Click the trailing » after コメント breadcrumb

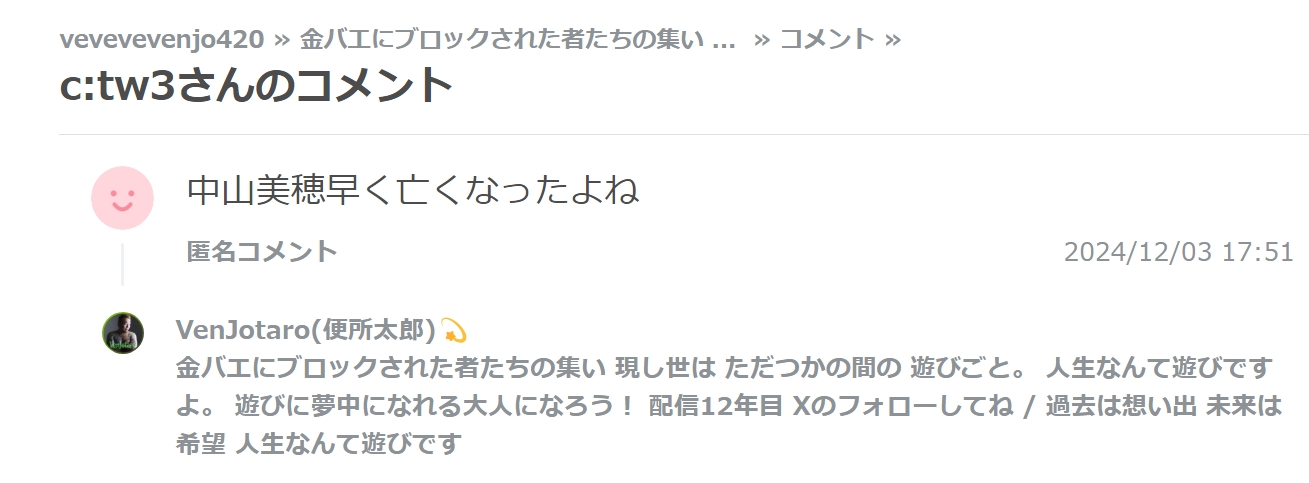point(893,39)
